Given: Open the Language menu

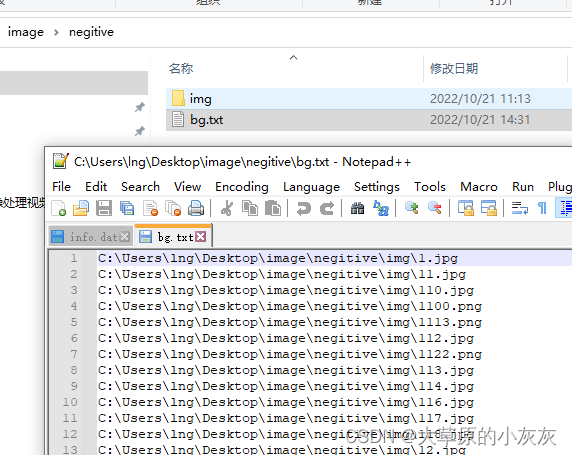Looking at the screenshot, I should coord(311,187).
